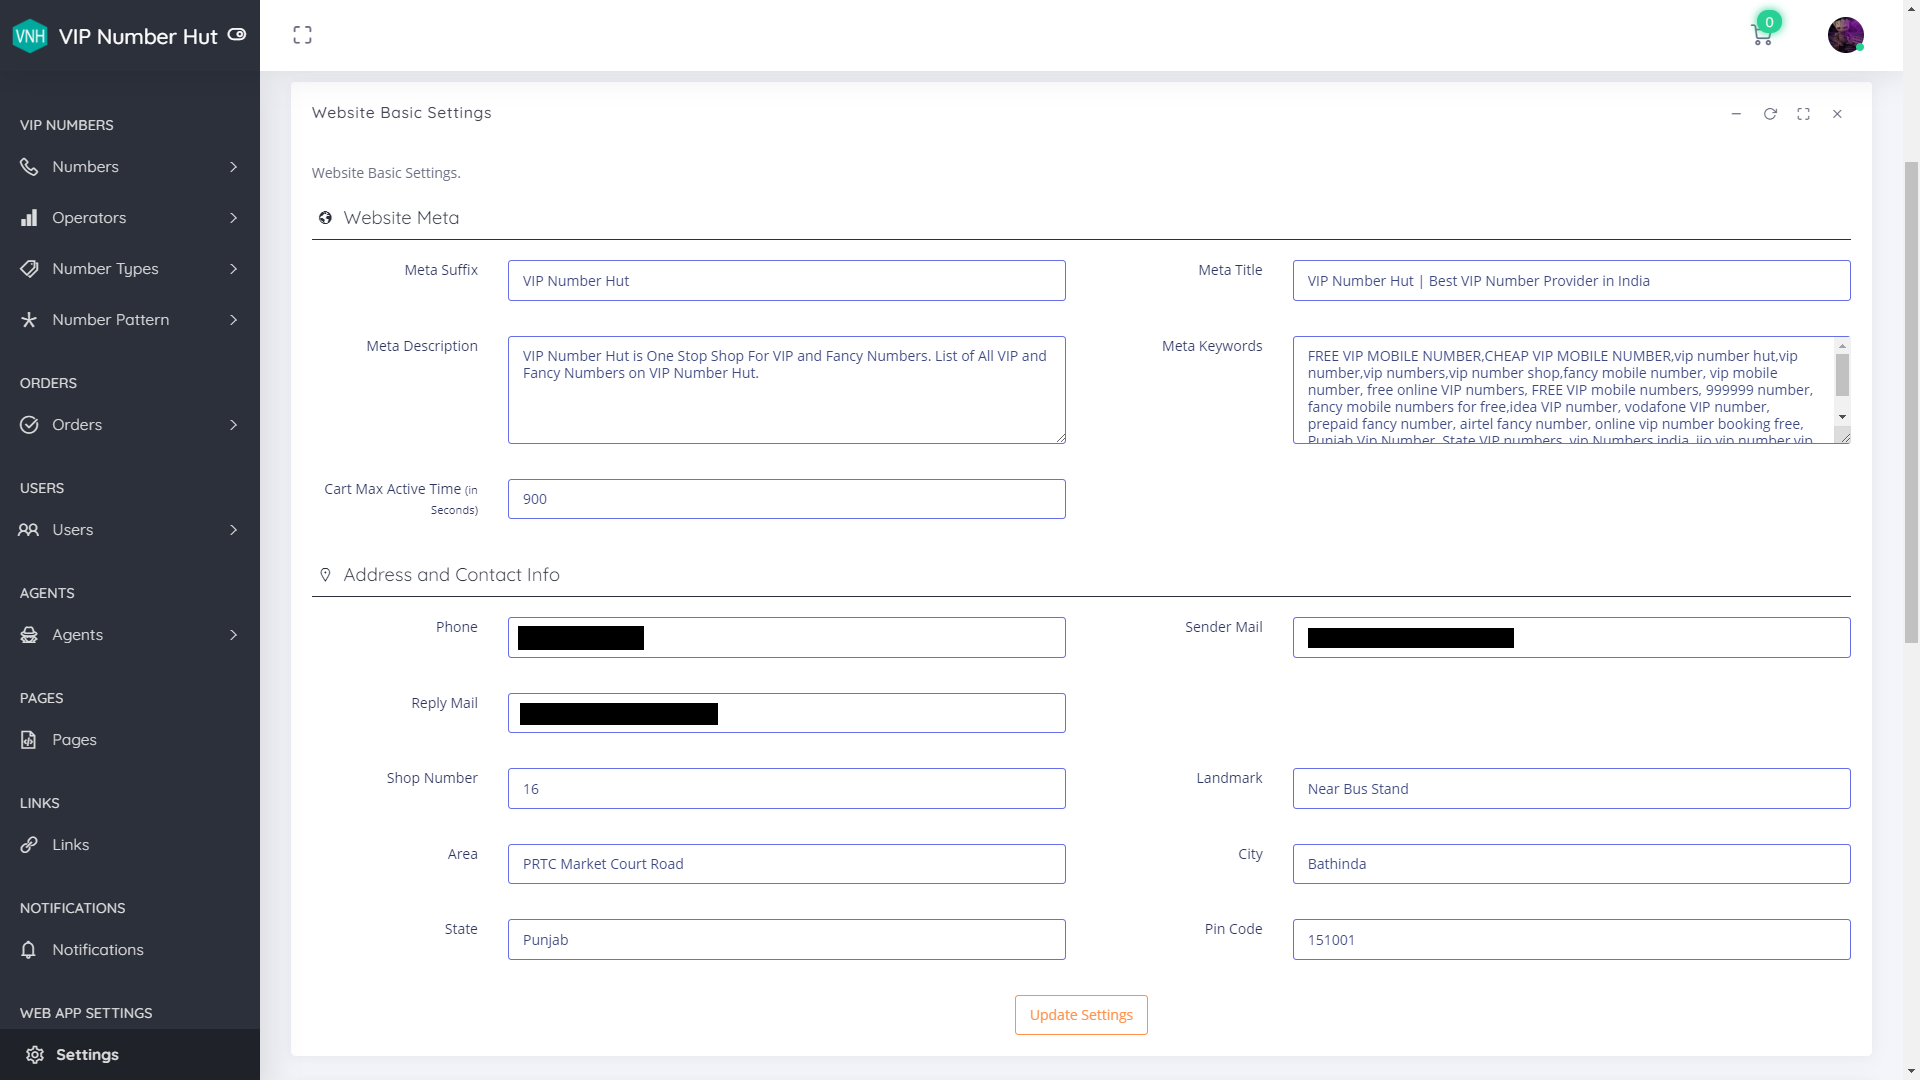This screenshot has width=1920, height=1080.
Task: Expand the Orders menu chevron
Action: [x=234, y=425]
